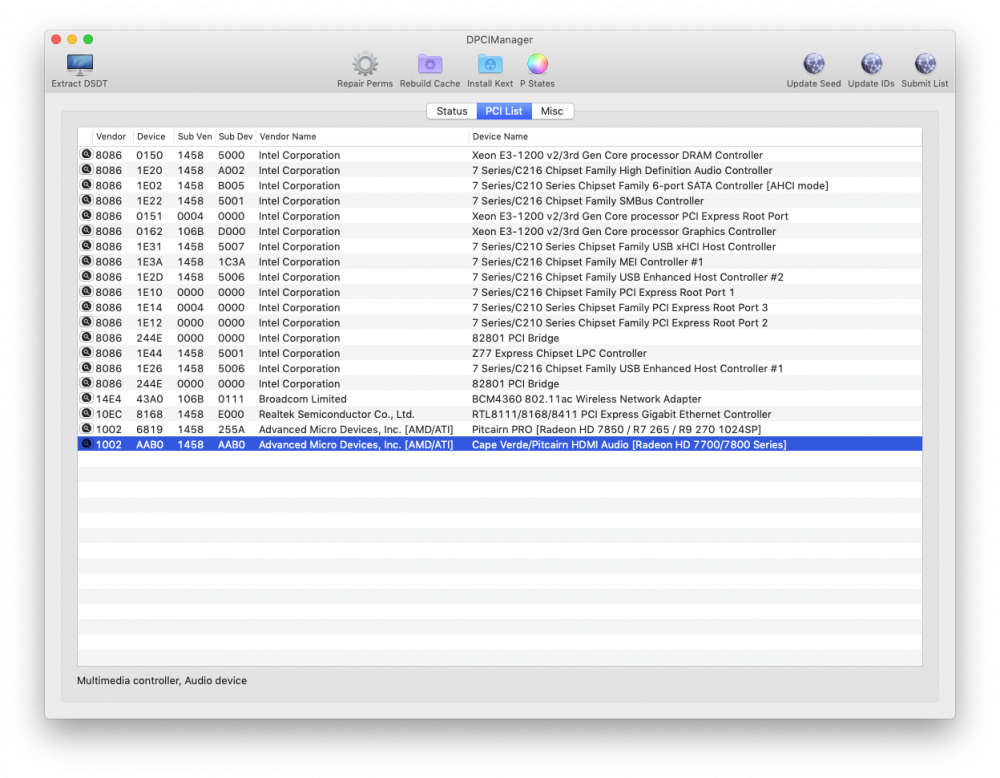
Task: Click lookup icon on Enhanced Host Controller #2 row
Action: click(86, 276)
